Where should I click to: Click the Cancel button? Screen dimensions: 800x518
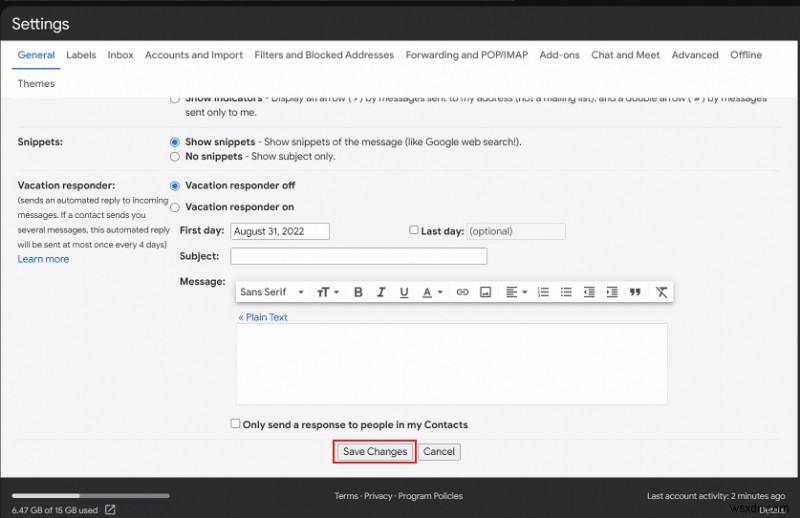[439, 452]
